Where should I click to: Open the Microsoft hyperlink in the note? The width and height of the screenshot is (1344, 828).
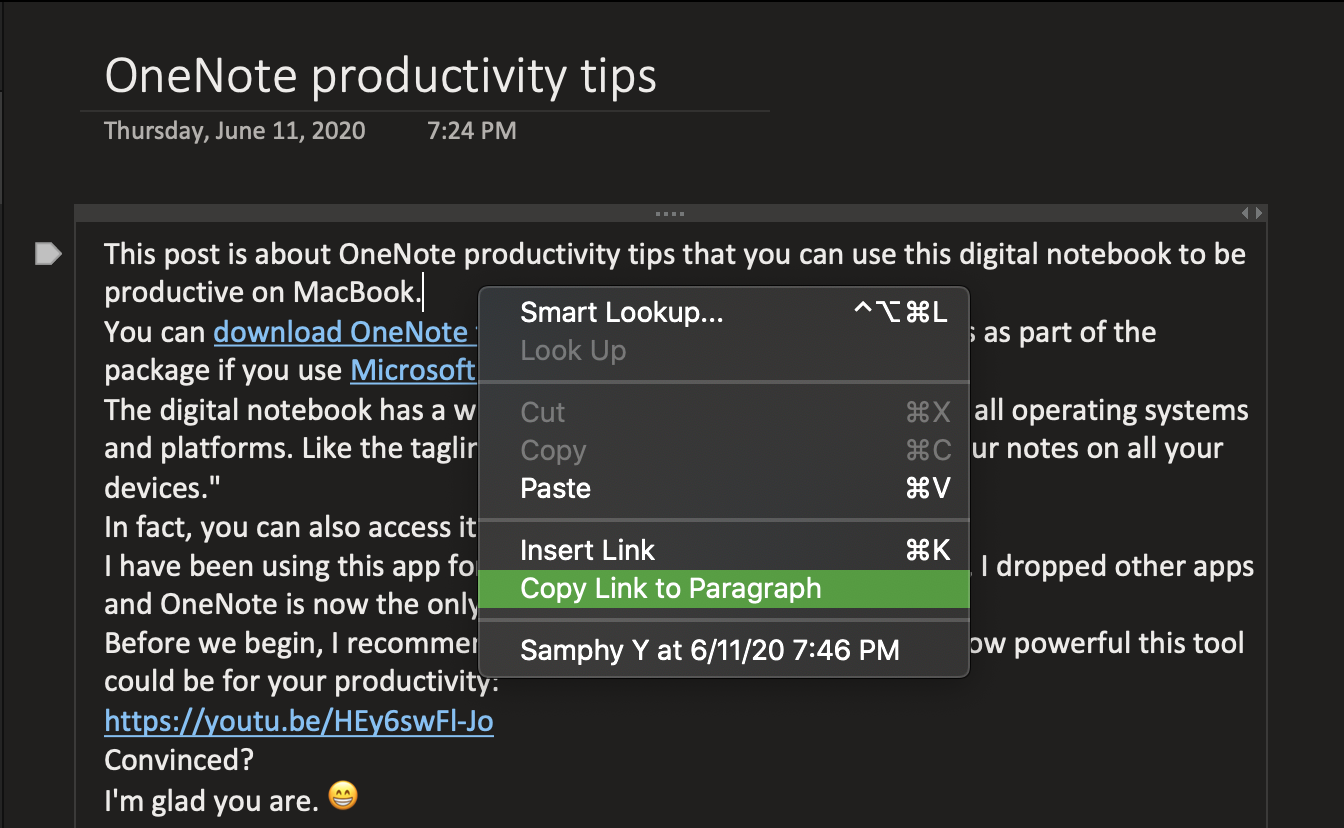pos(414,370)
